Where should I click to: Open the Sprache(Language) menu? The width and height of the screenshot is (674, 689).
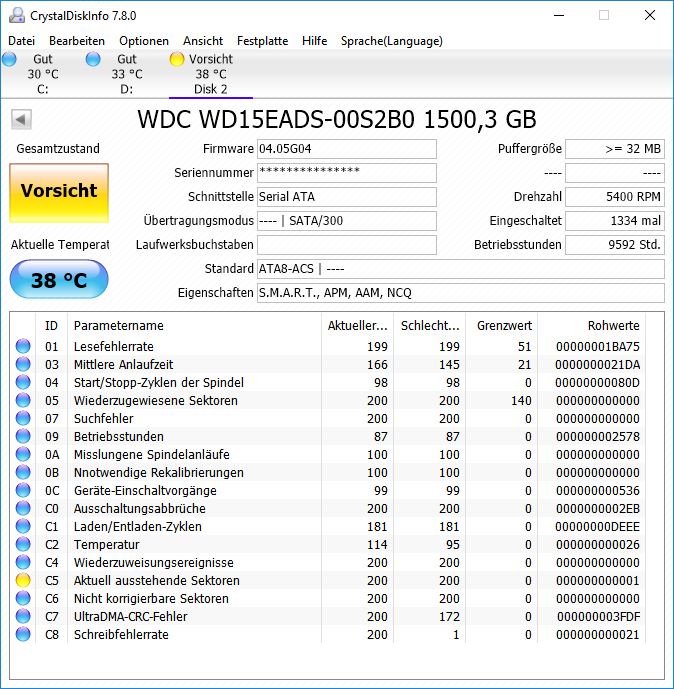point(391,41)
